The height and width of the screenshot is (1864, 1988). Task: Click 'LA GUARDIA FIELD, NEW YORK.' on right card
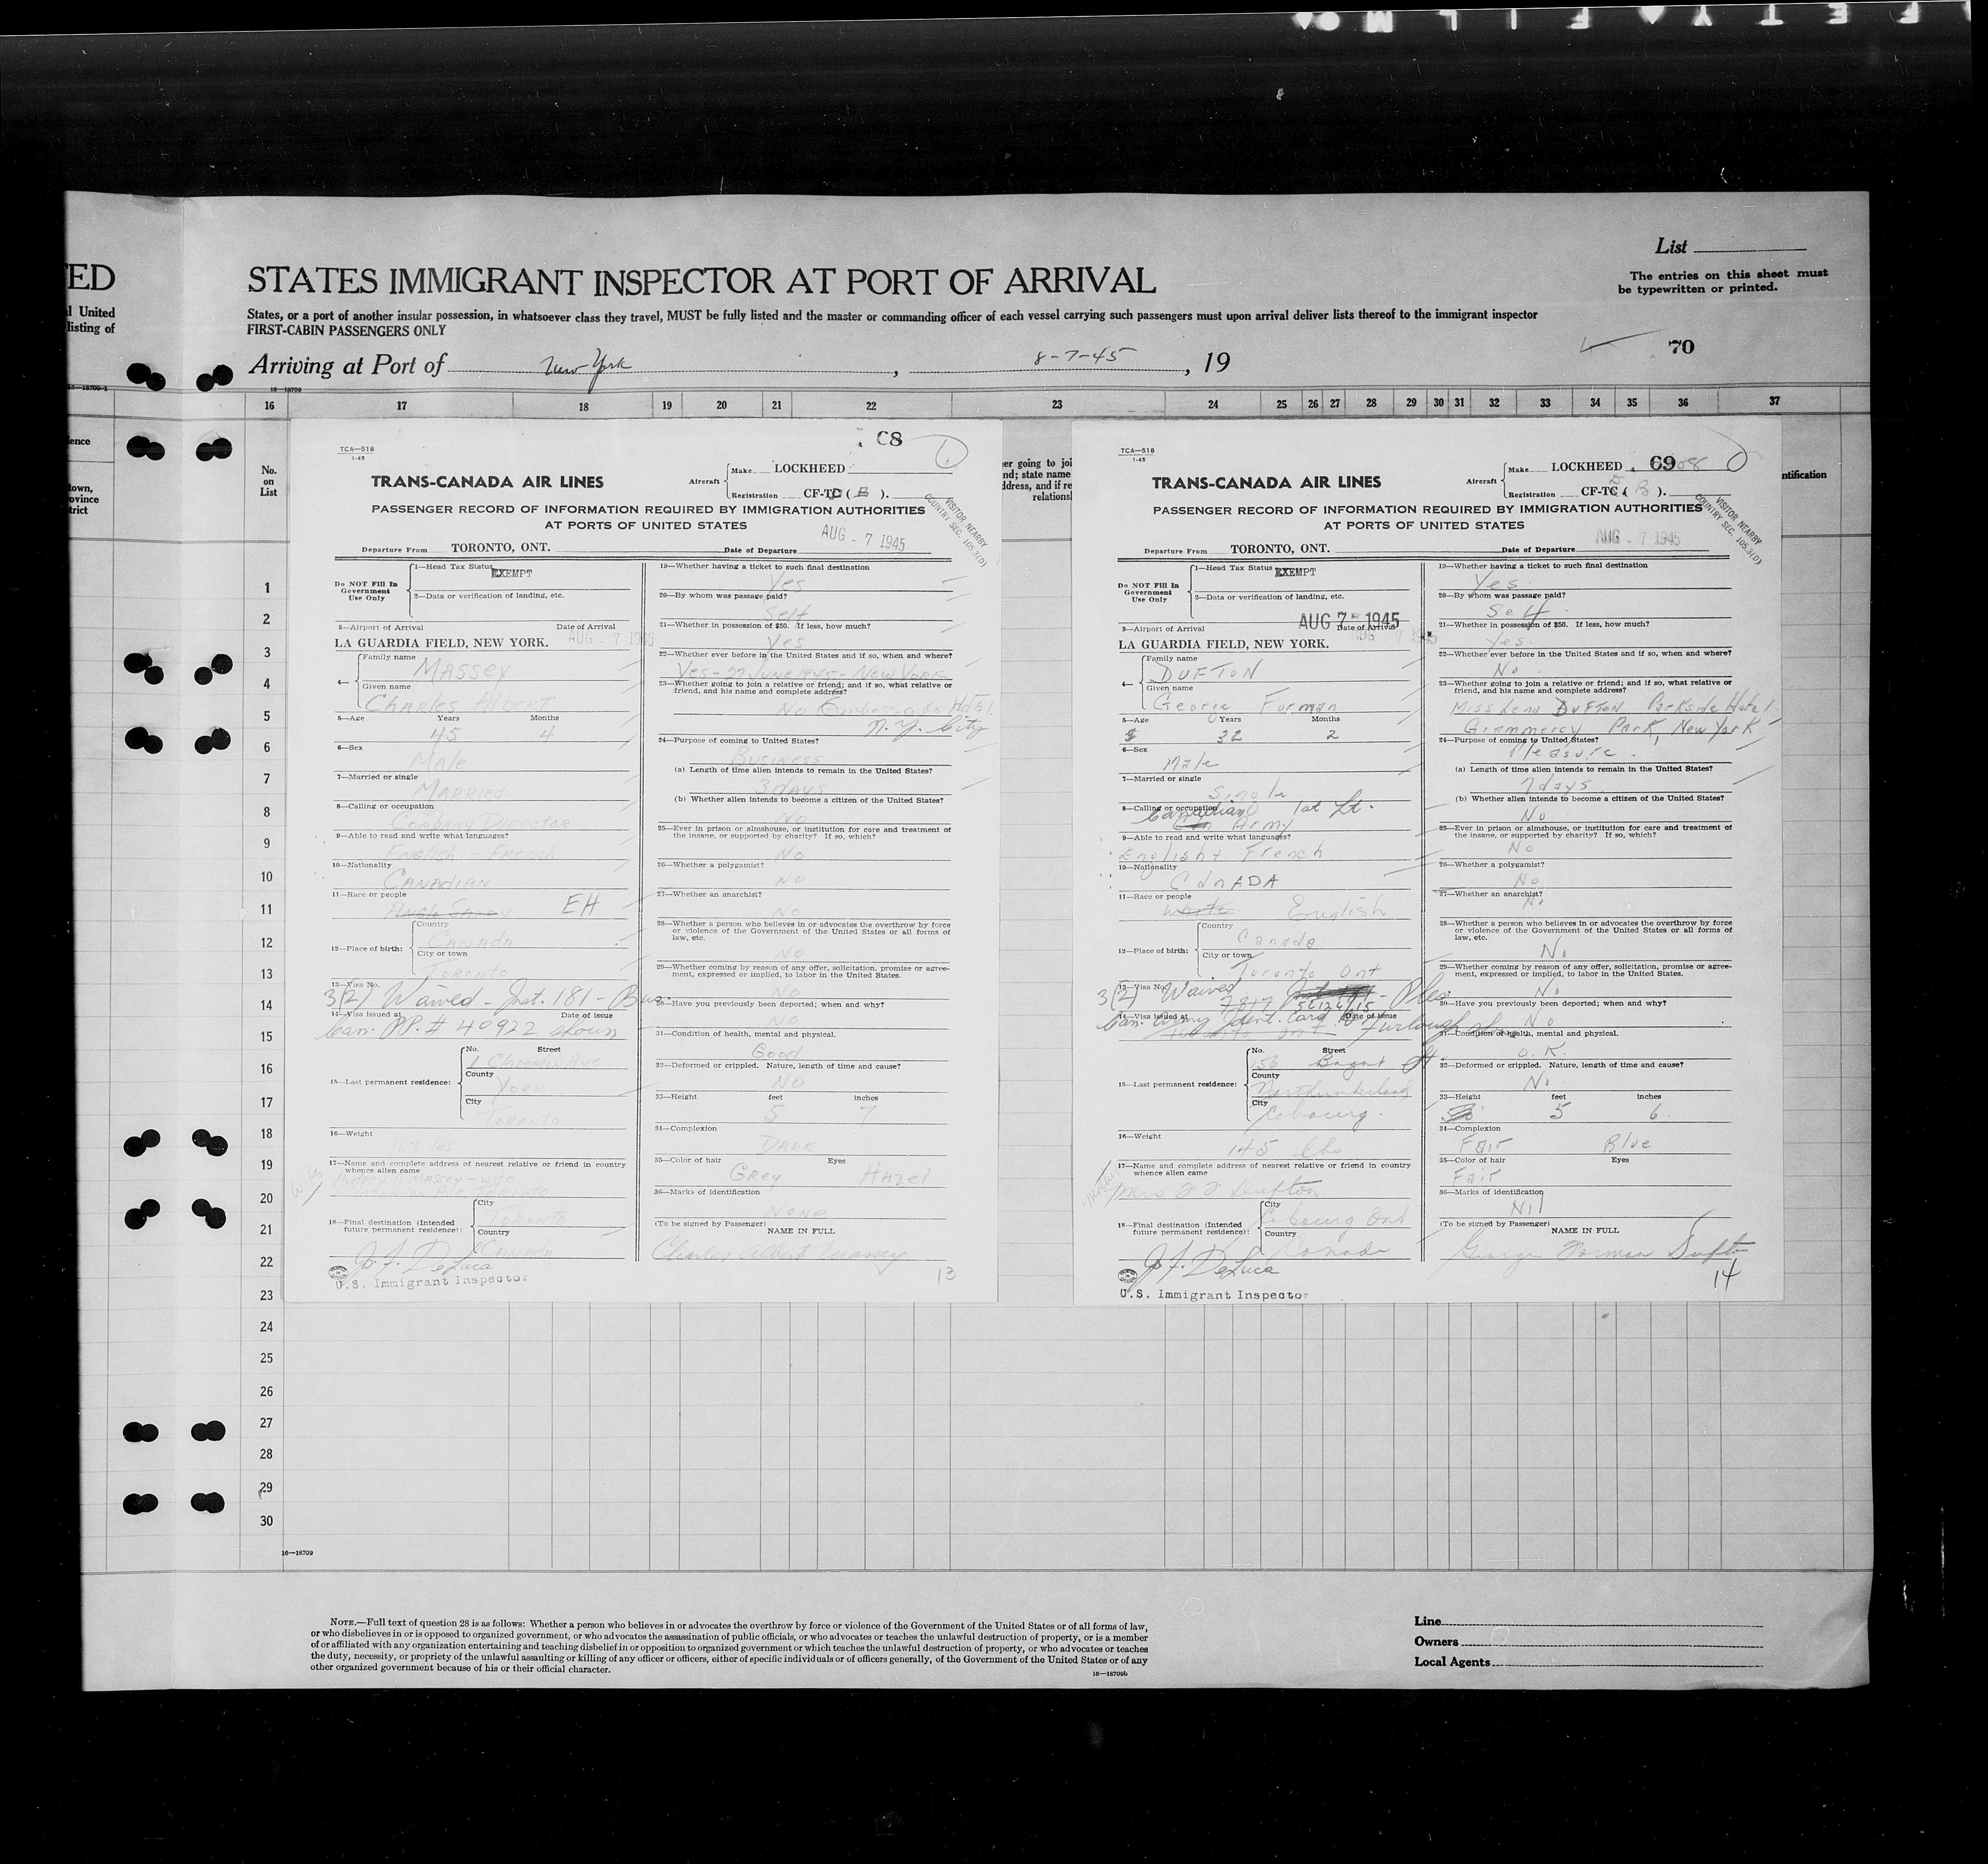click(x=1223, y=644)
